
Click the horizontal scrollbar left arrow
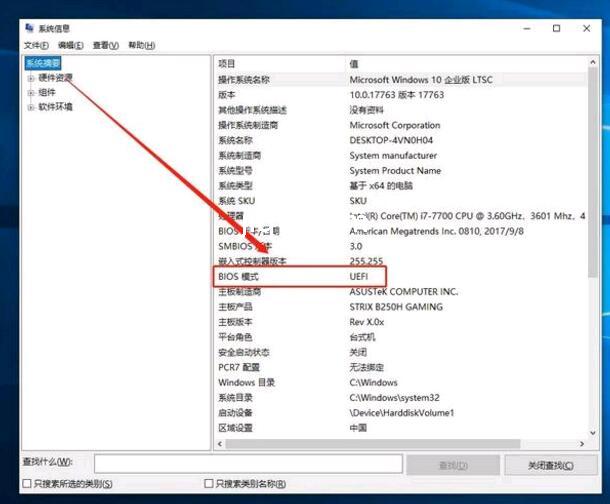(222, 442)
